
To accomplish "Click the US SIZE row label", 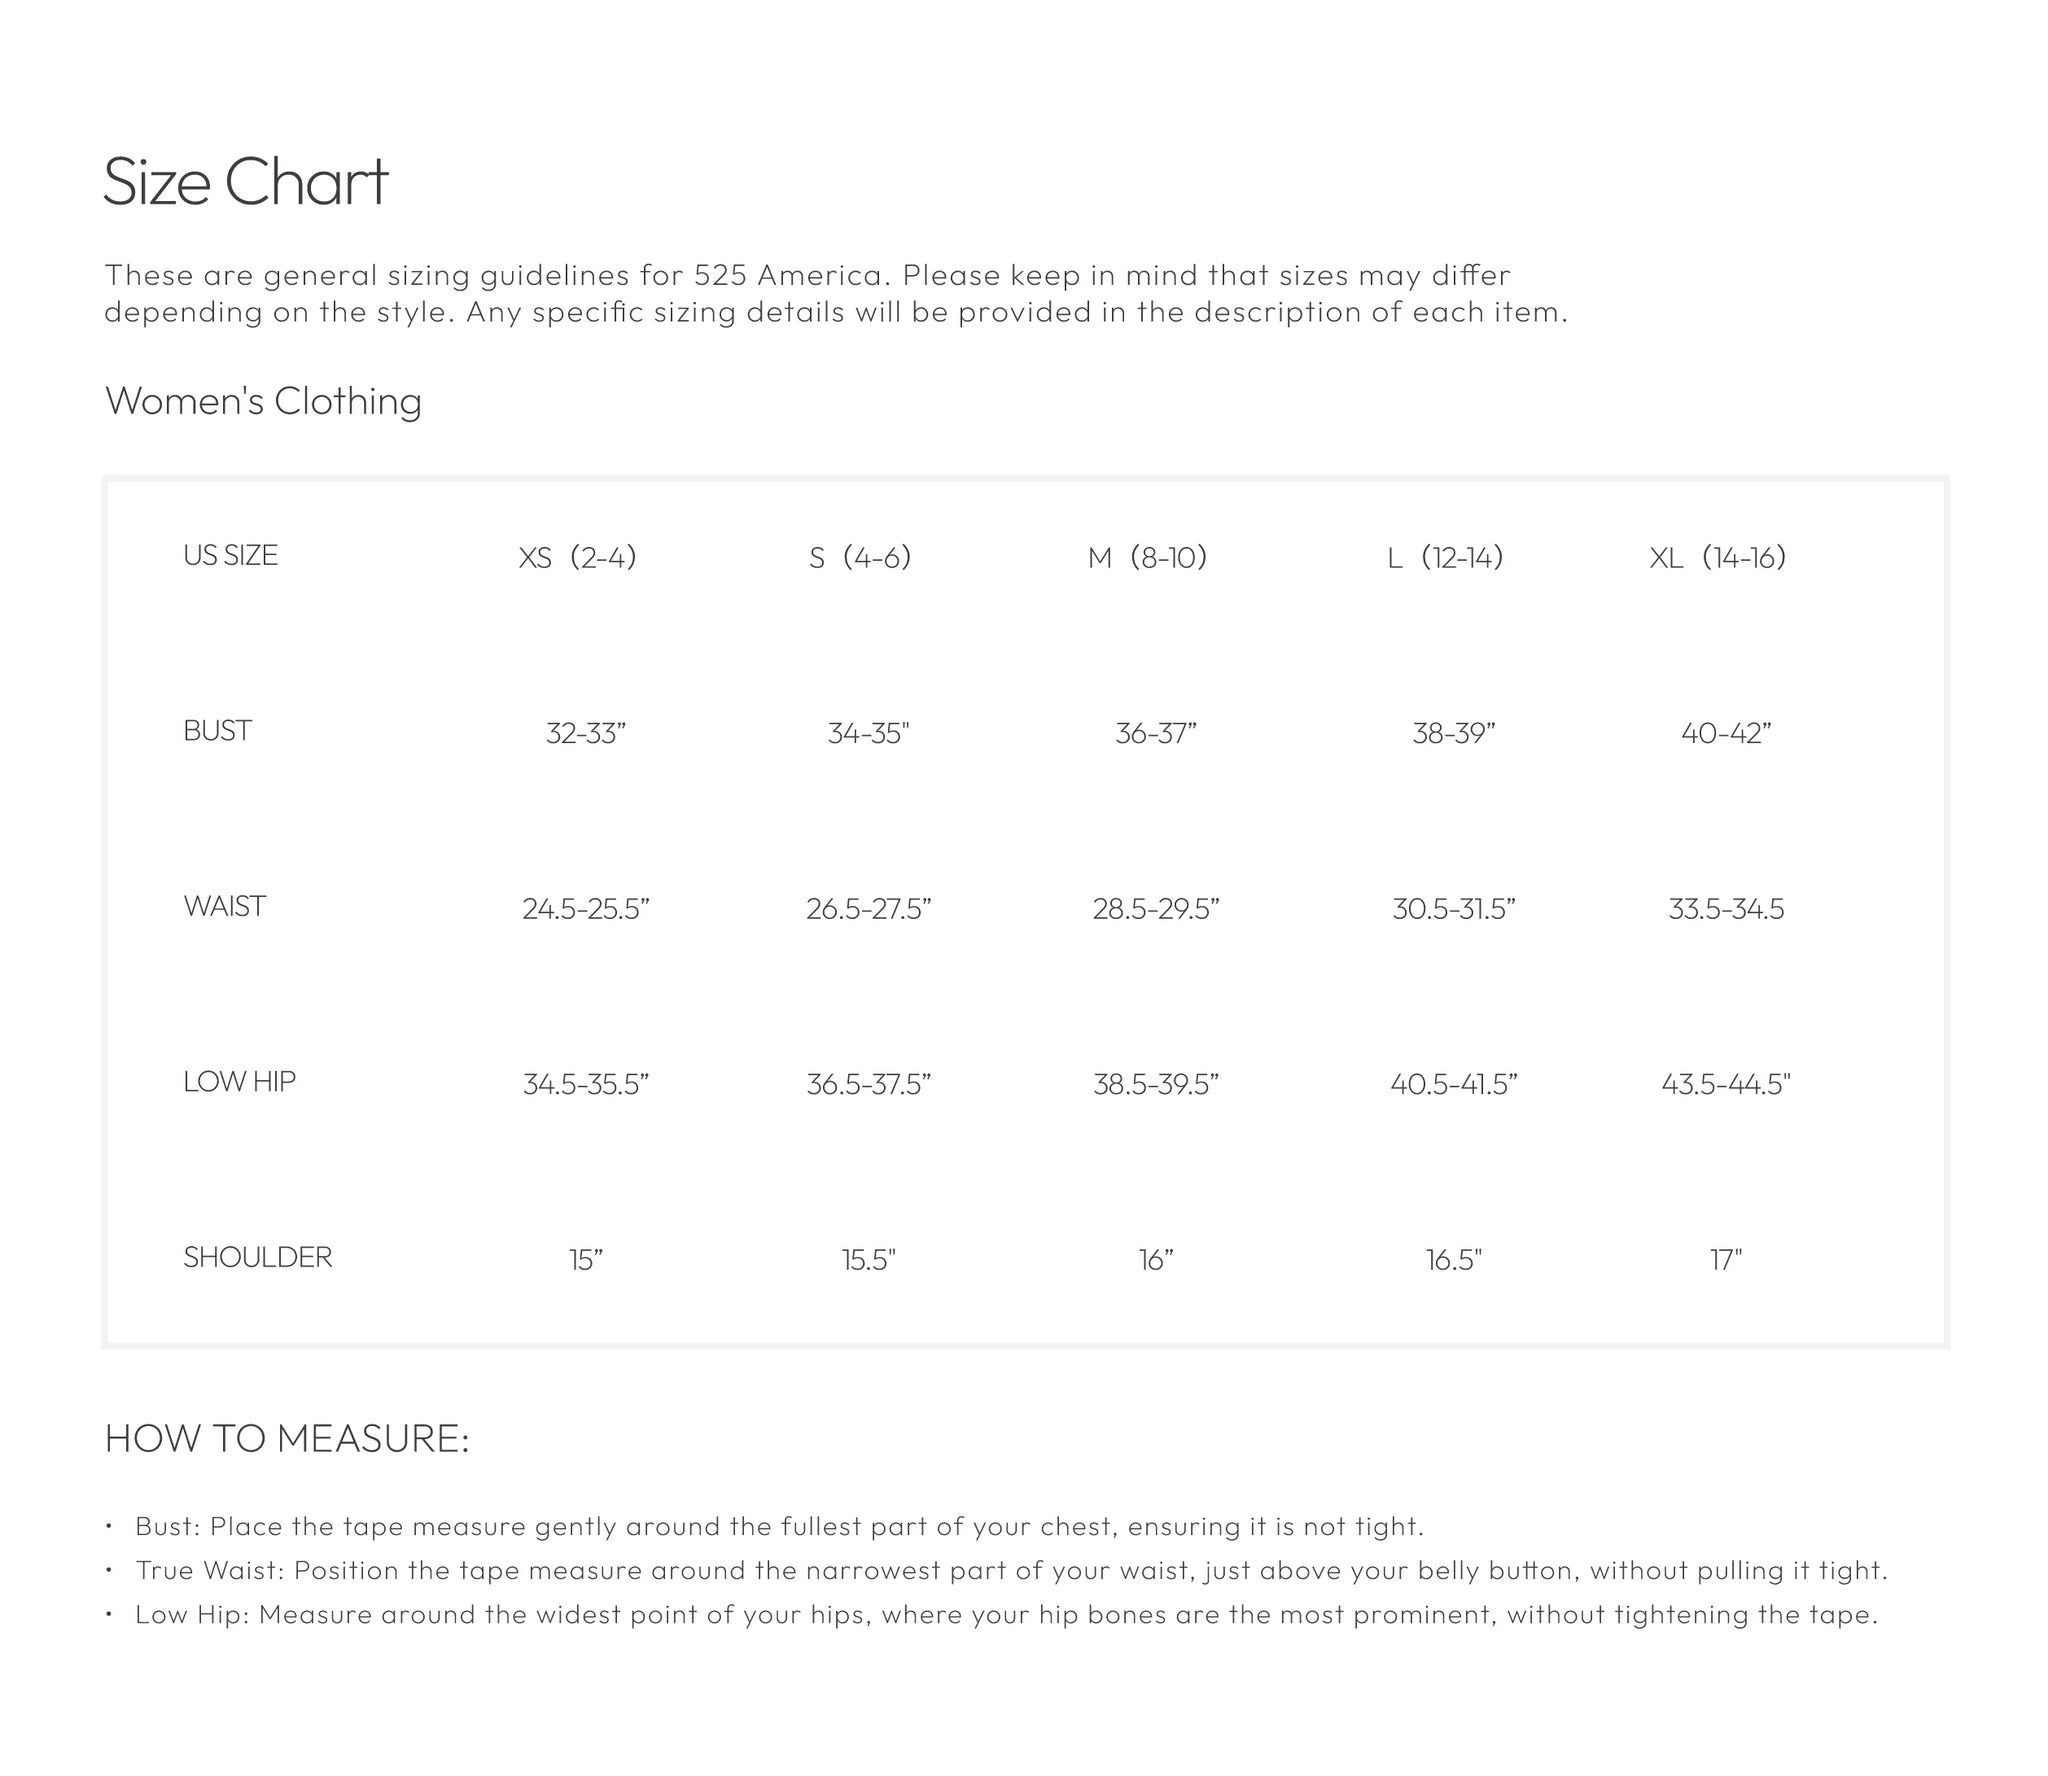I will [230, 556].
